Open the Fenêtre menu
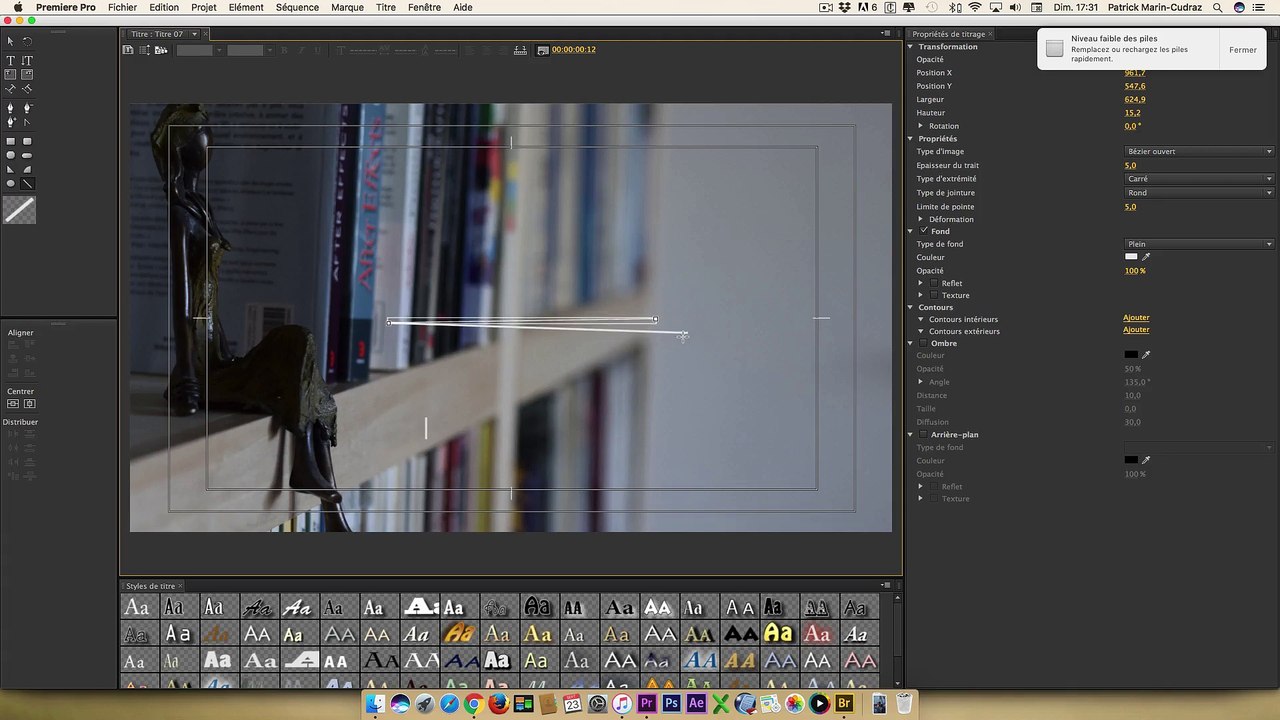The height and width of the screenshot is (720, 1280). tap(424, 7)
